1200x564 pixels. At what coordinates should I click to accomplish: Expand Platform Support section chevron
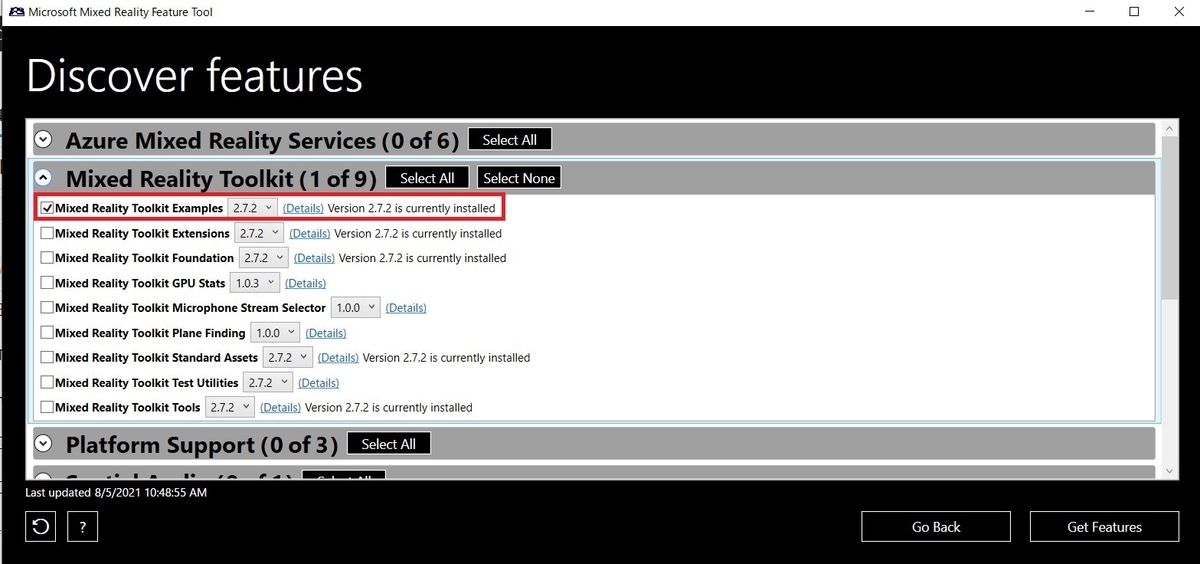coord(43,443)
